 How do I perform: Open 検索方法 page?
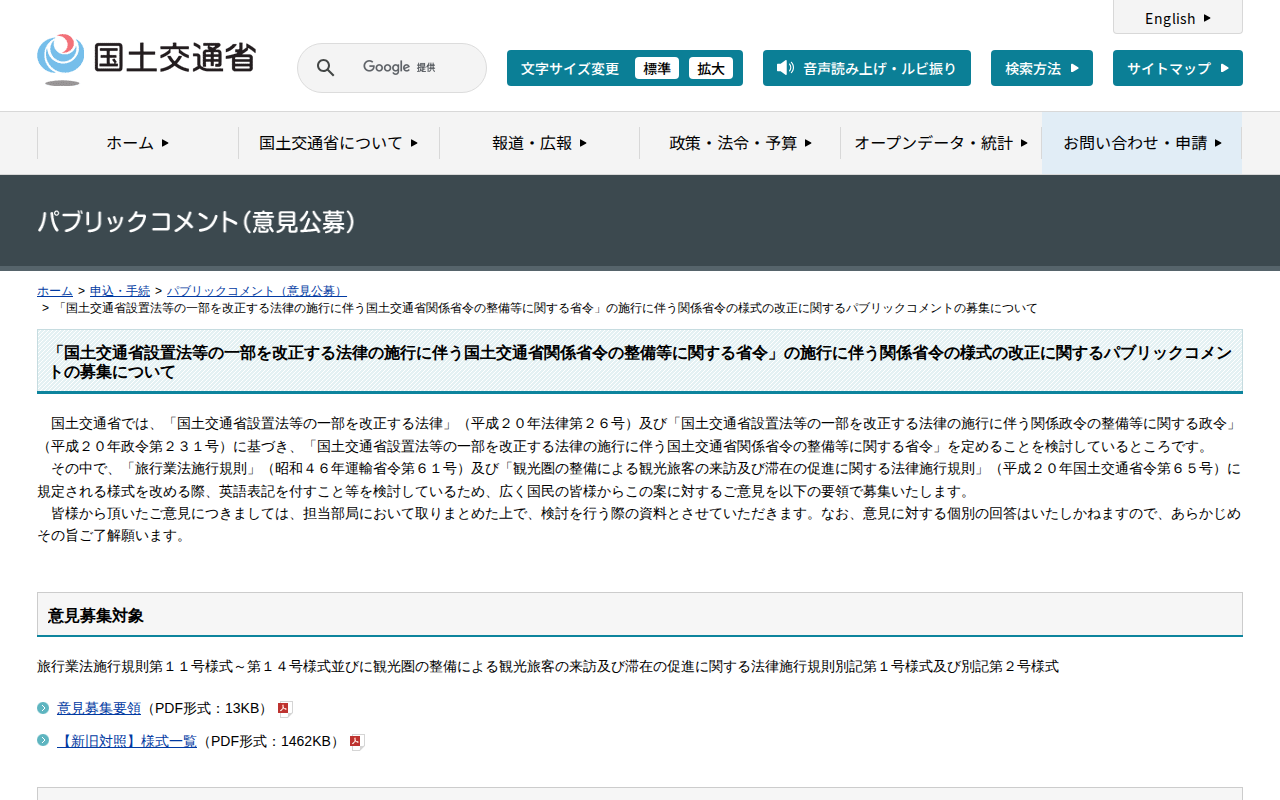pyautogui.click(x=1042, y=68)
